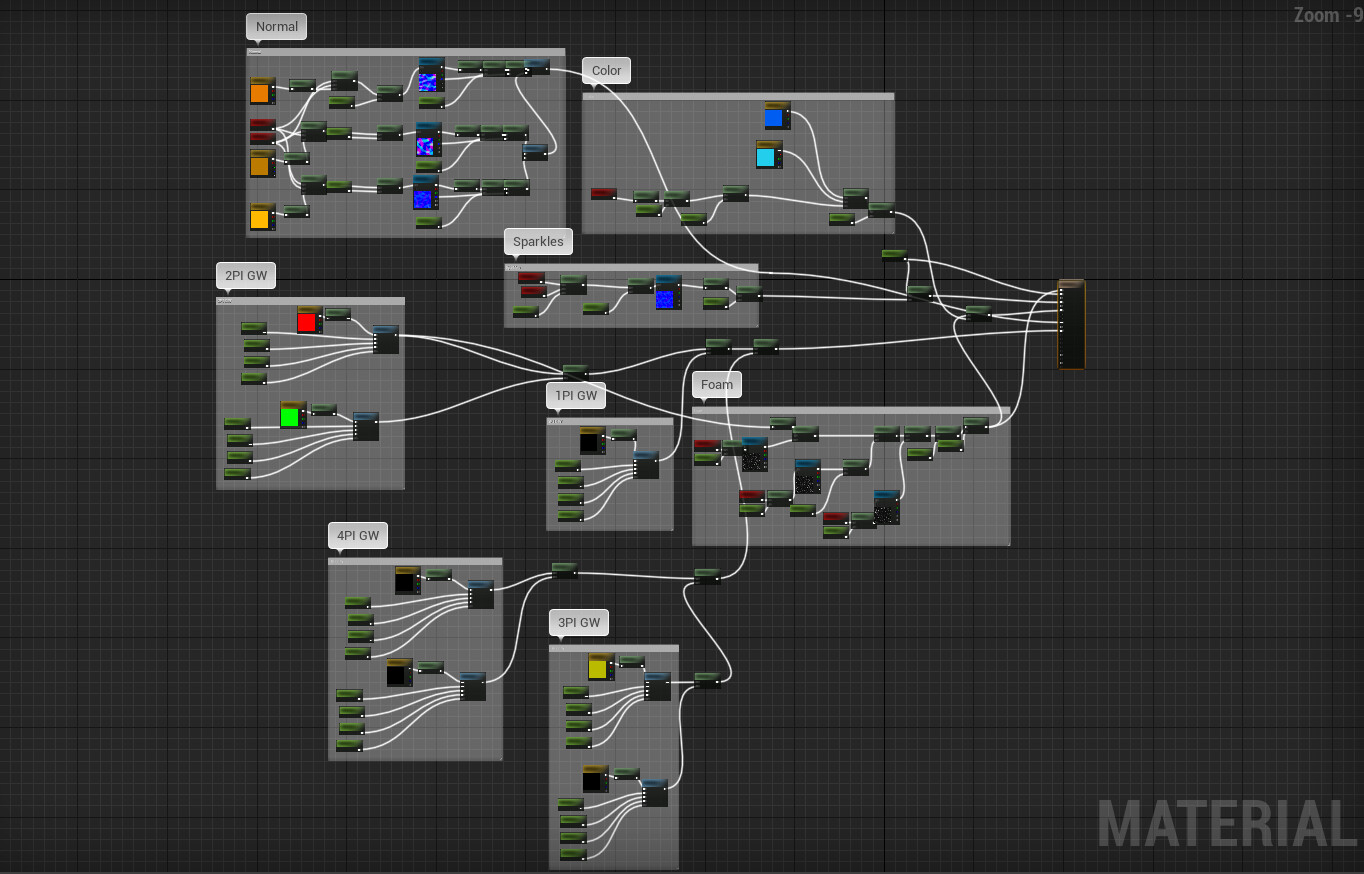
Task: Select the leftmost noise texture in Foam group
Action: 754,454
